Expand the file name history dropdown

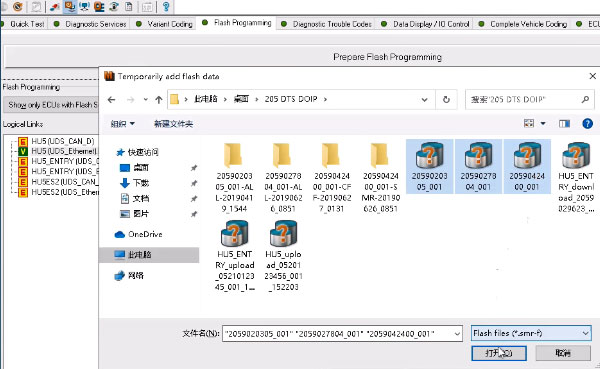click(457, 334)
